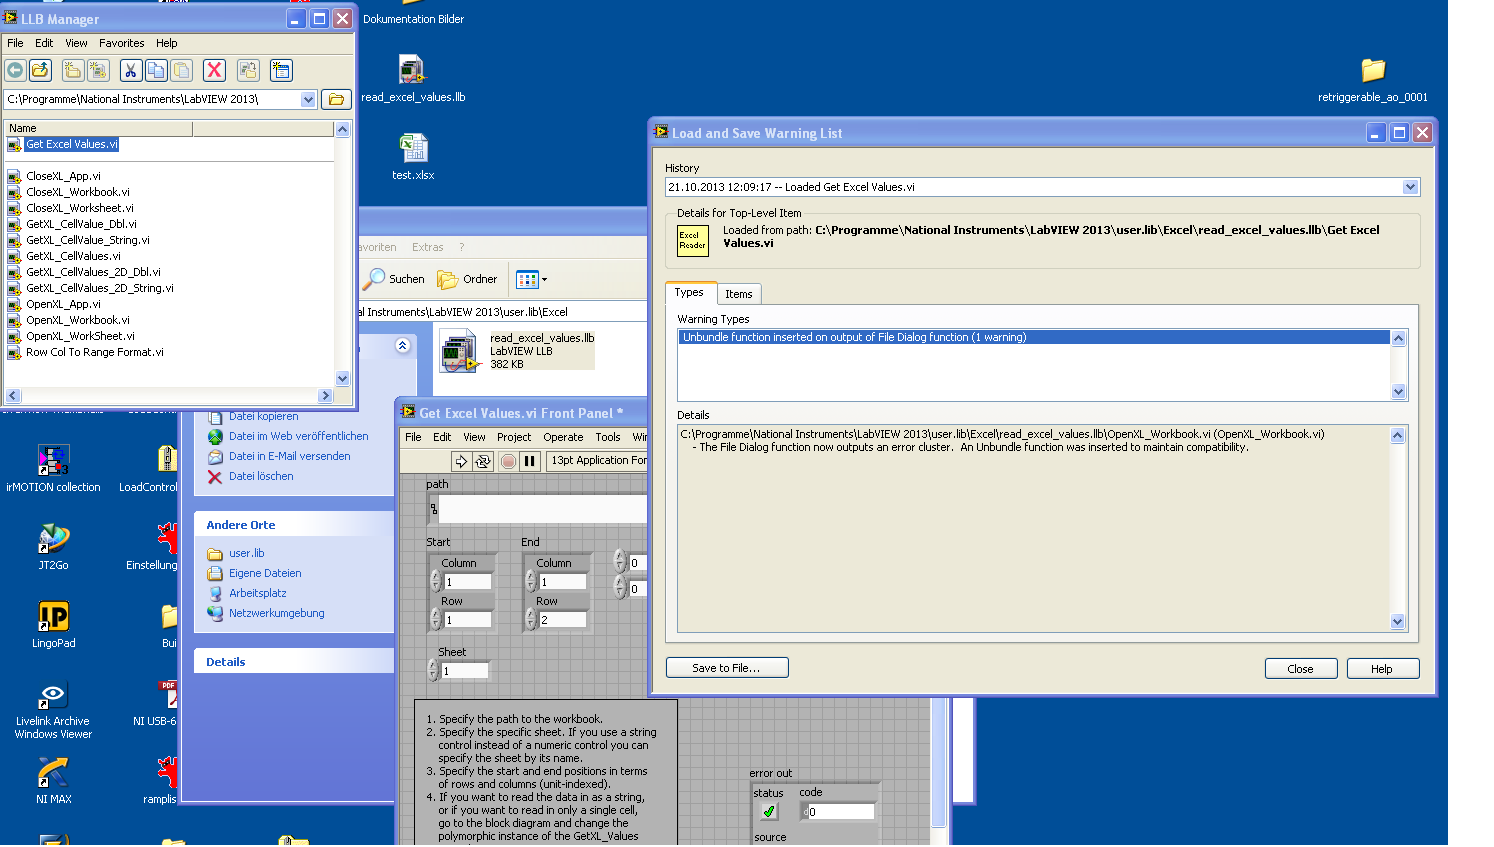This screenshot has height=847, width=1494.
Task: Switch to the Types tab
Action: (689, 292)
